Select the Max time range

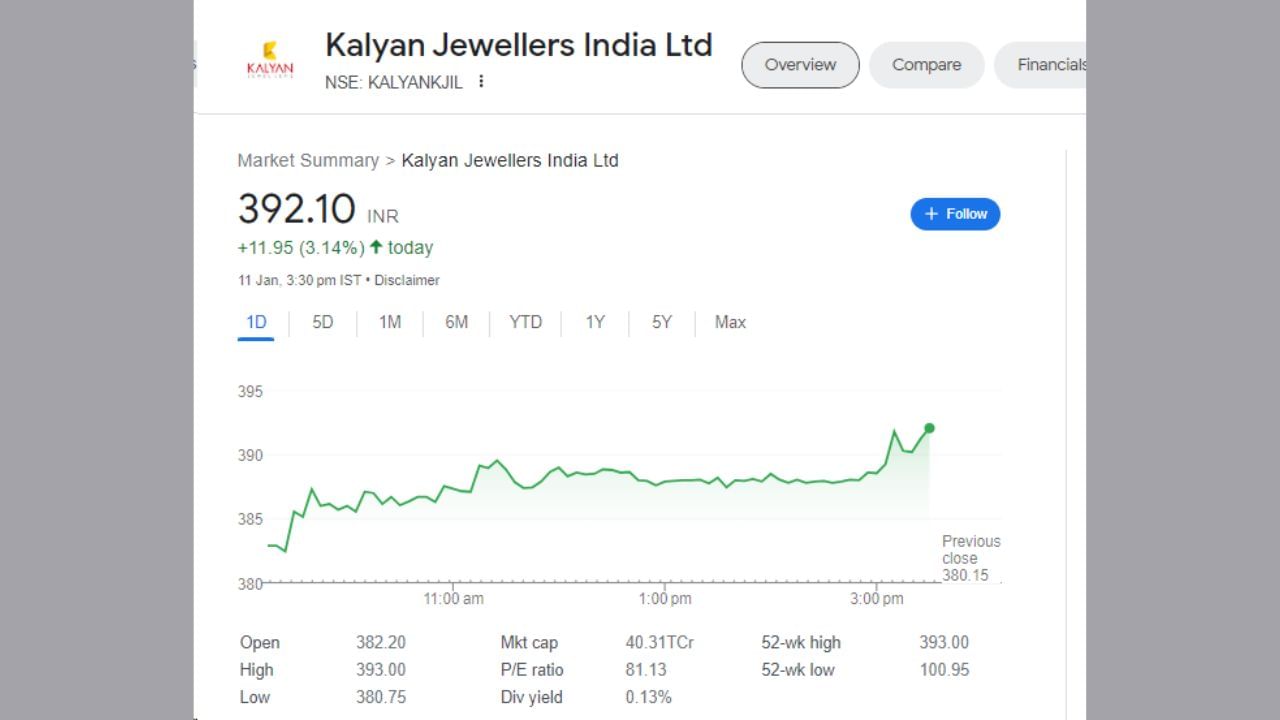[729, 322]
